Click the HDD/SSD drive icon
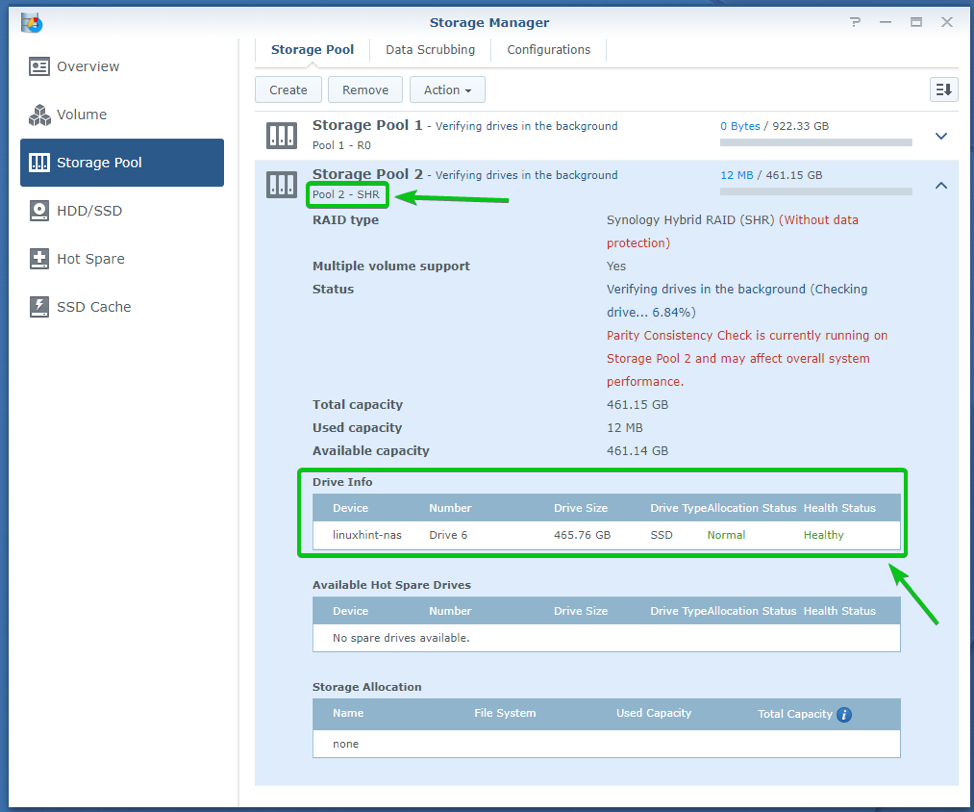974x812 pixels. click(39, 211)
